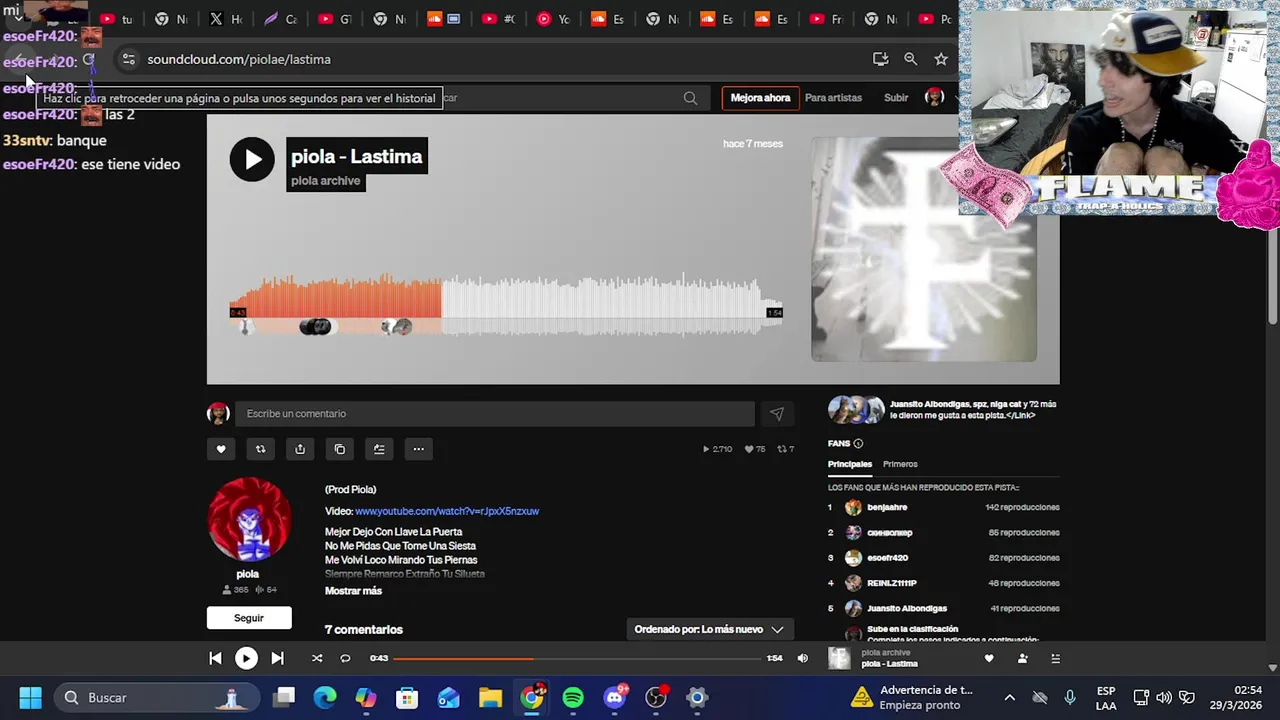This screenshot has height=720, width=1280.
Task: Like the current track in bottom player
Action: [x=989, y=658]
